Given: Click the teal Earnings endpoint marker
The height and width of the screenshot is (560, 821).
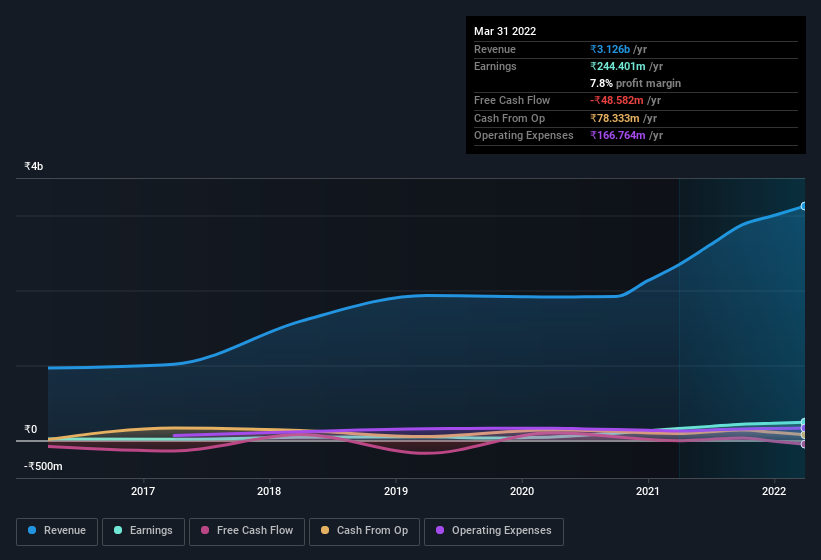Looking at the screenshot, I should click(x=803, y=422).
